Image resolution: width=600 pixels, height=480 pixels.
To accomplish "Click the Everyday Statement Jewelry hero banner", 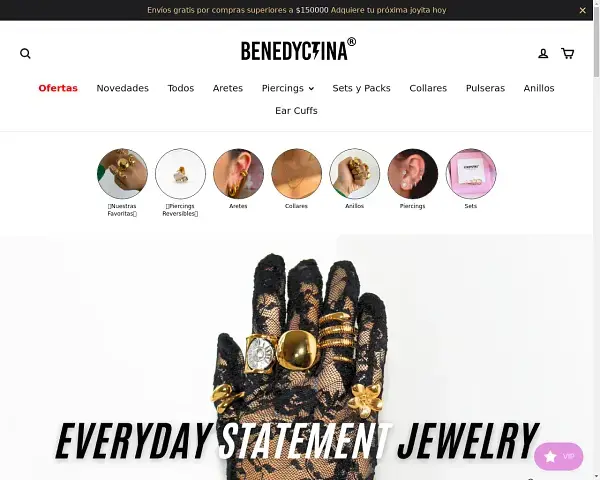I will (296, 357).
